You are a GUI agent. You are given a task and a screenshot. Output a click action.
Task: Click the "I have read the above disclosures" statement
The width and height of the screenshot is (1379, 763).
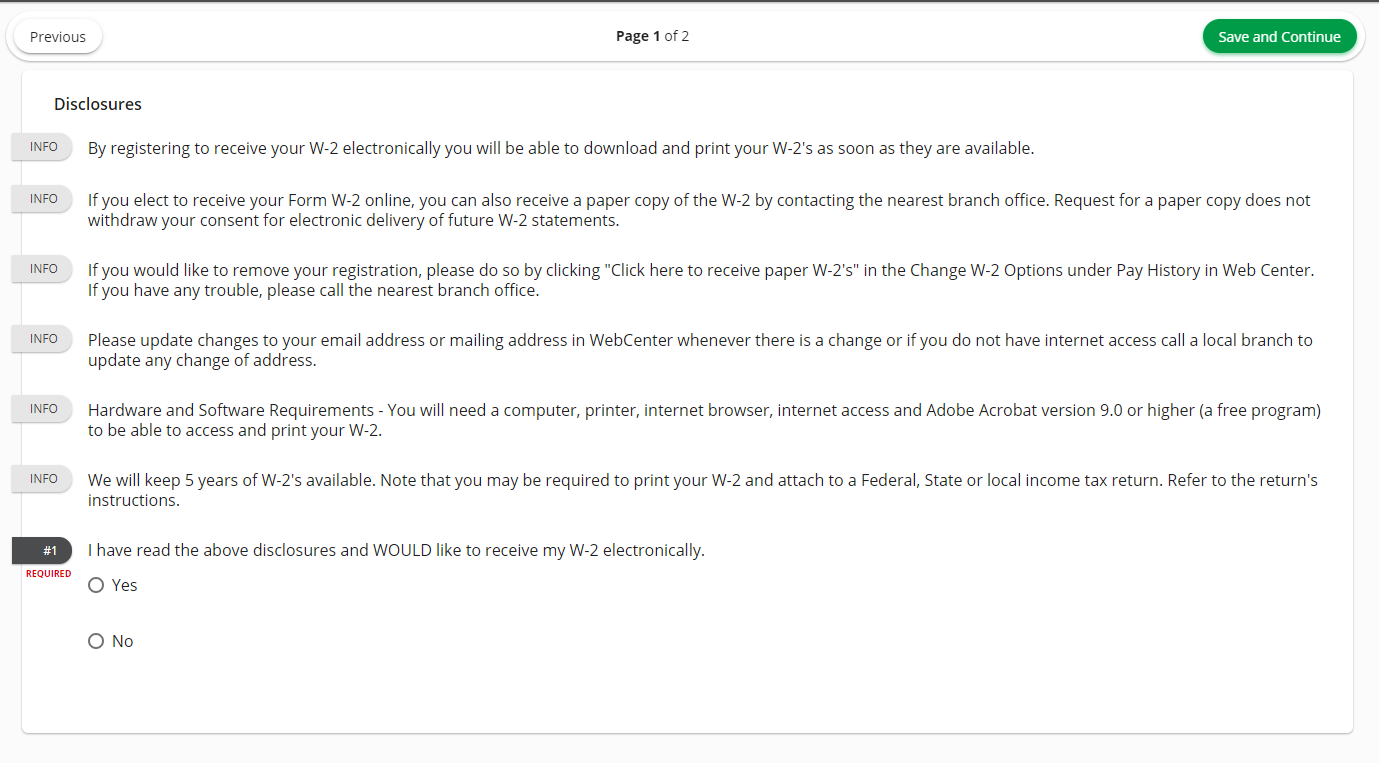click(x=396, y=550)
